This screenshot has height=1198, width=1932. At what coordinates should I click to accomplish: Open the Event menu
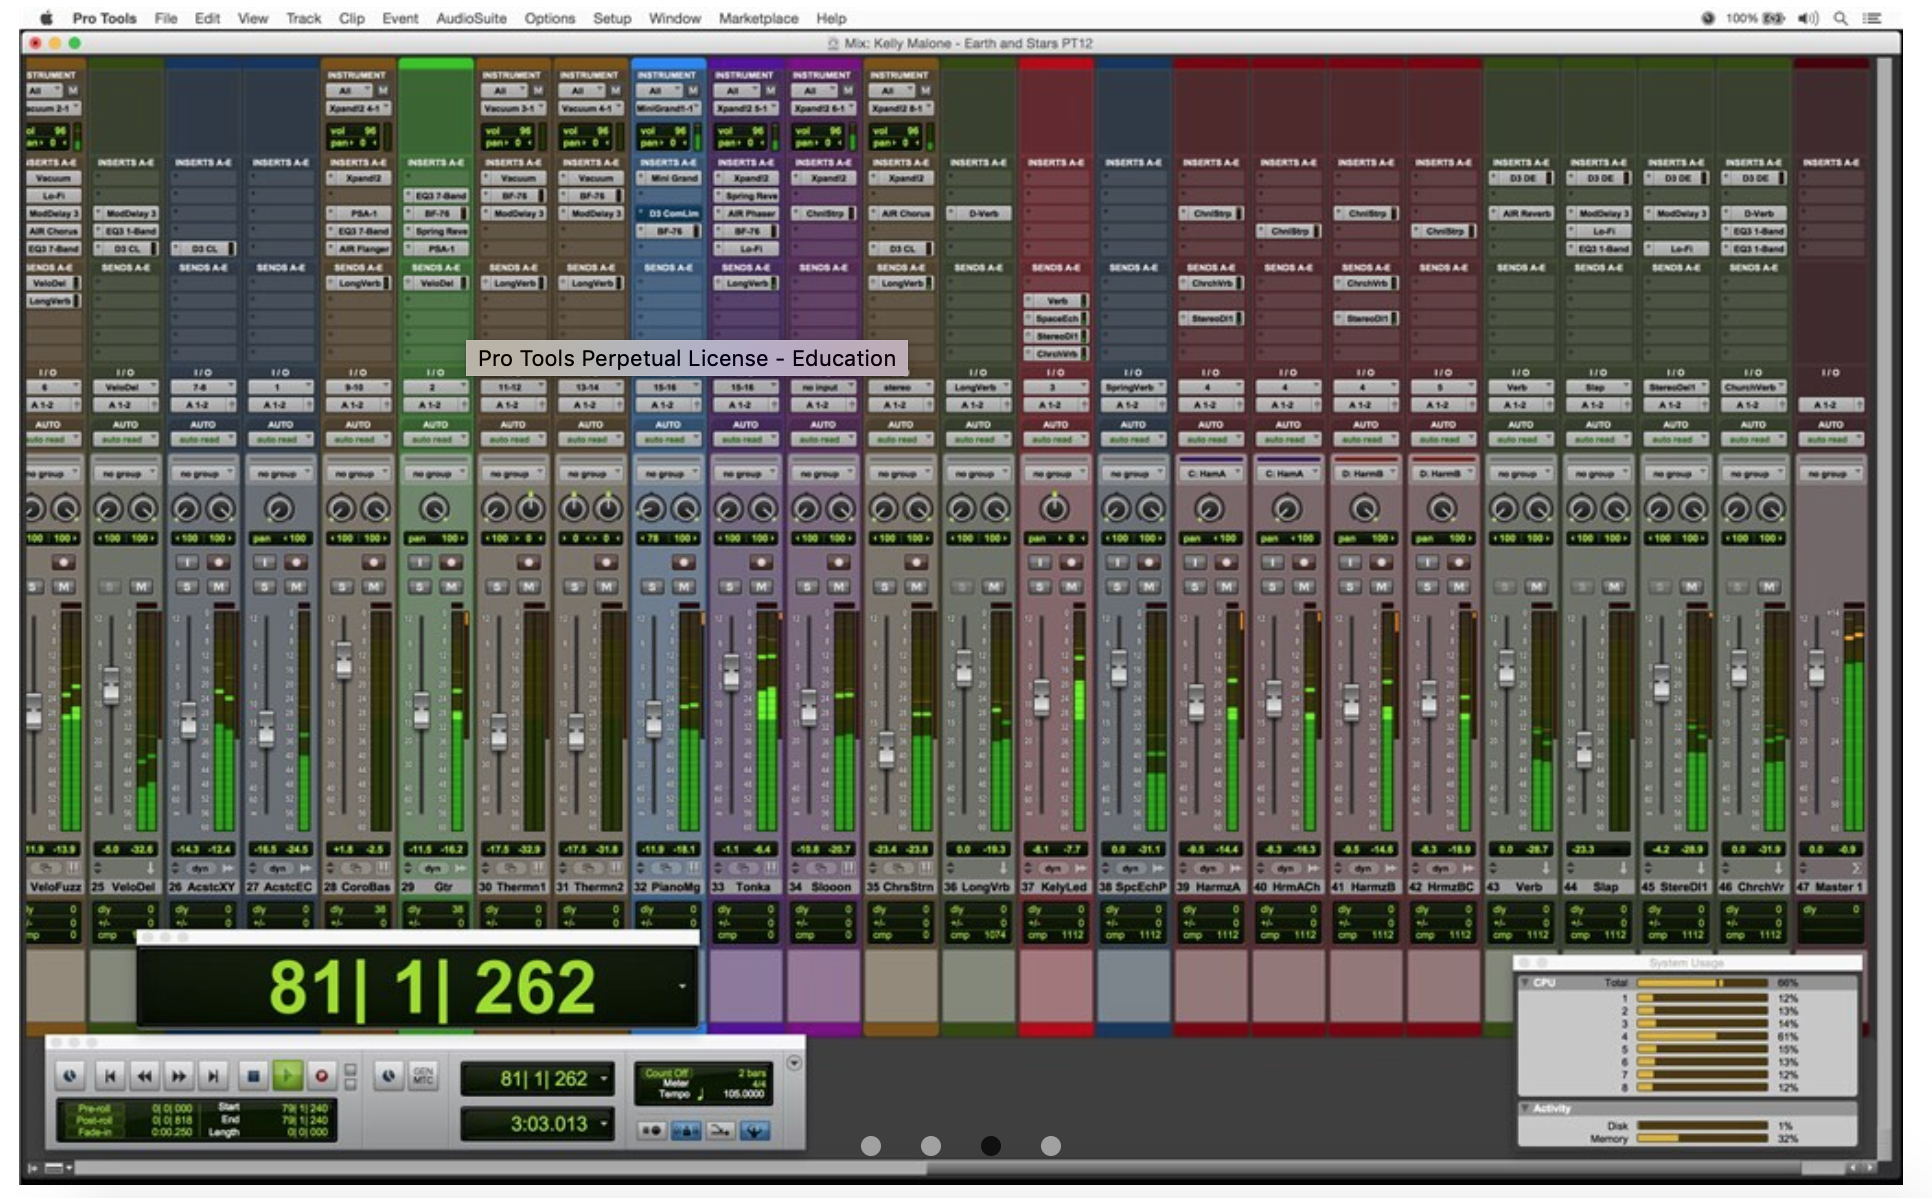[x=400, y=18]
